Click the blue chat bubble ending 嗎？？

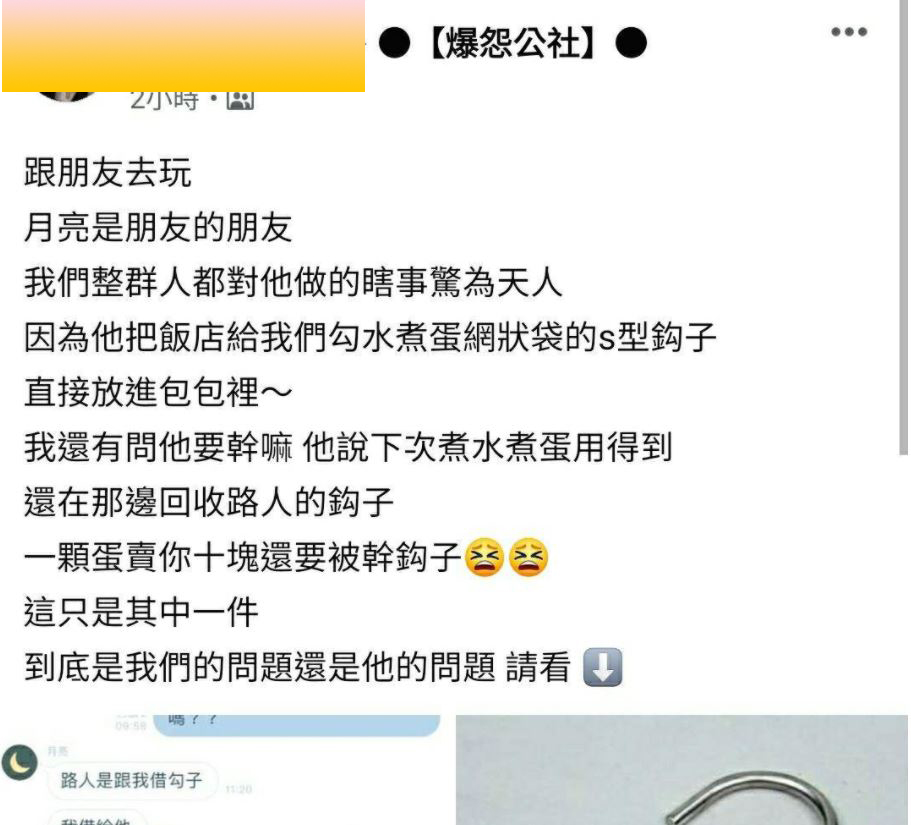[x=296, y=724]
